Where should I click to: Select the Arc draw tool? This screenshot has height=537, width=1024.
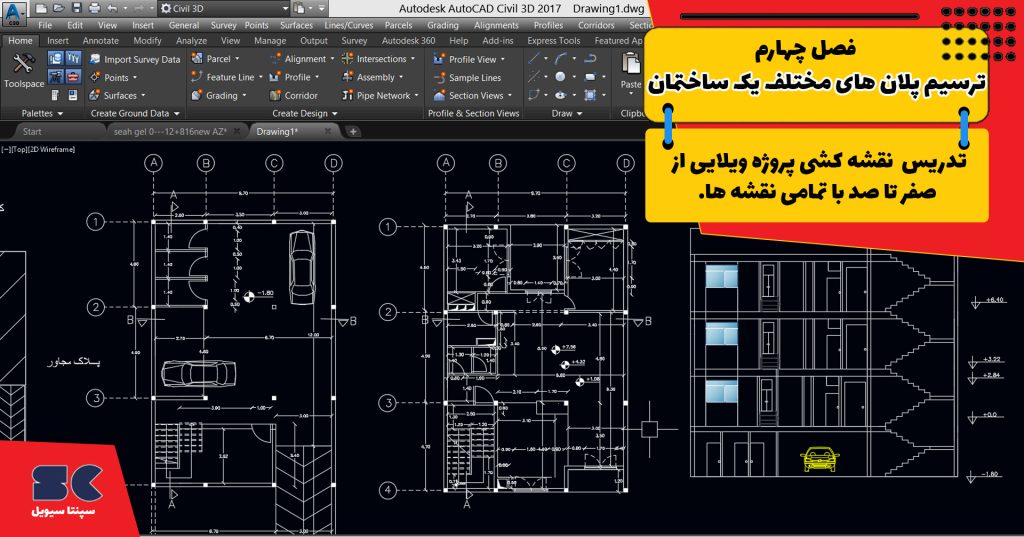click(x=560, y=58)
